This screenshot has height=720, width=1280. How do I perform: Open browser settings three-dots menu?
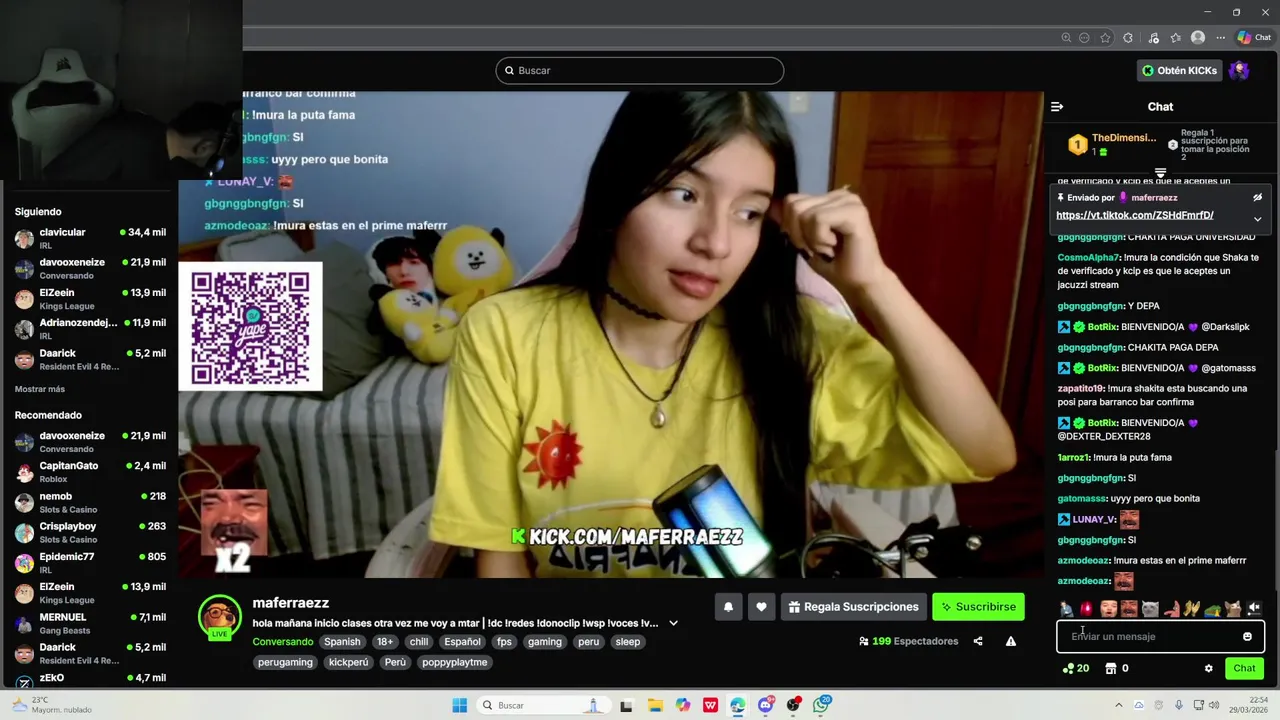pos(1221,38)
